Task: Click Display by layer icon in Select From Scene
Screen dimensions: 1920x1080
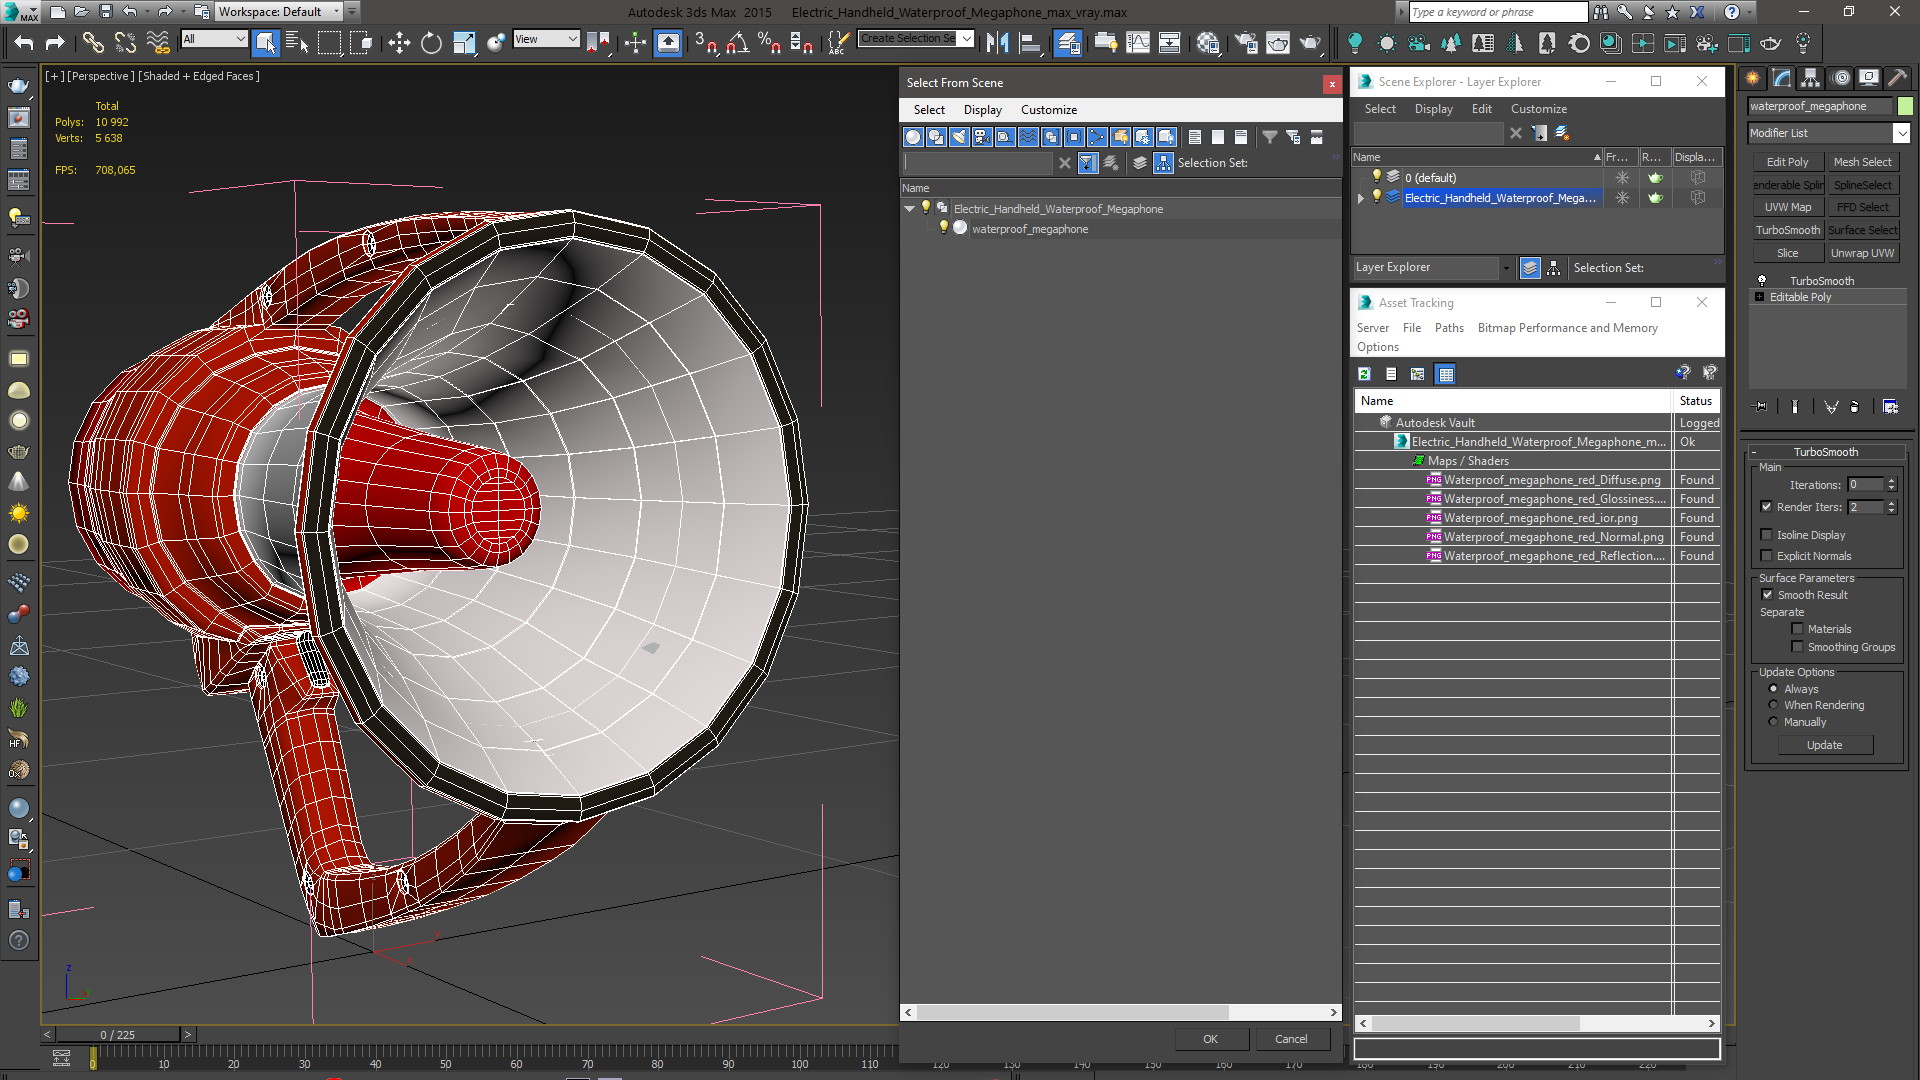Action: [x=1140, y=163]
